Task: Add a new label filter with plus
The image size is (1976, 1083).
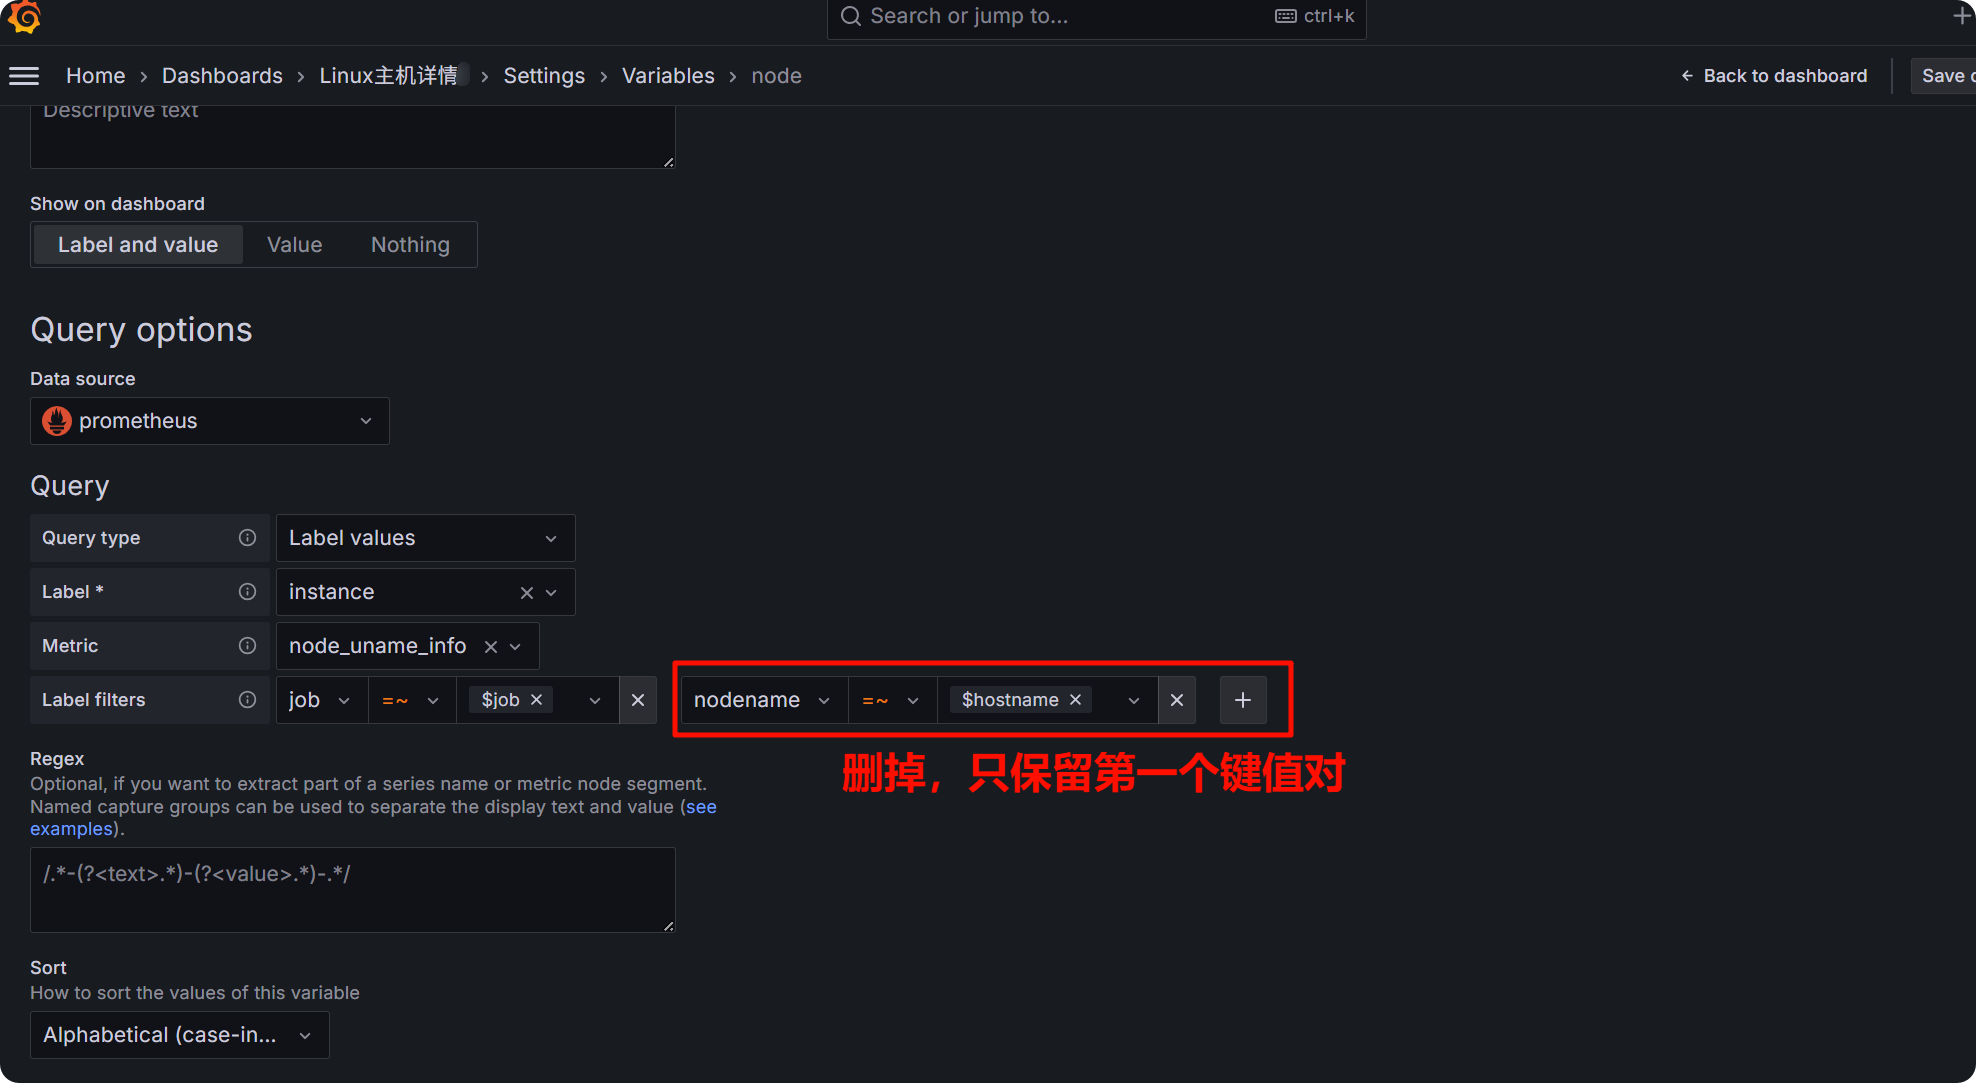Action: pyautogui.click(x=1243, y=700)
